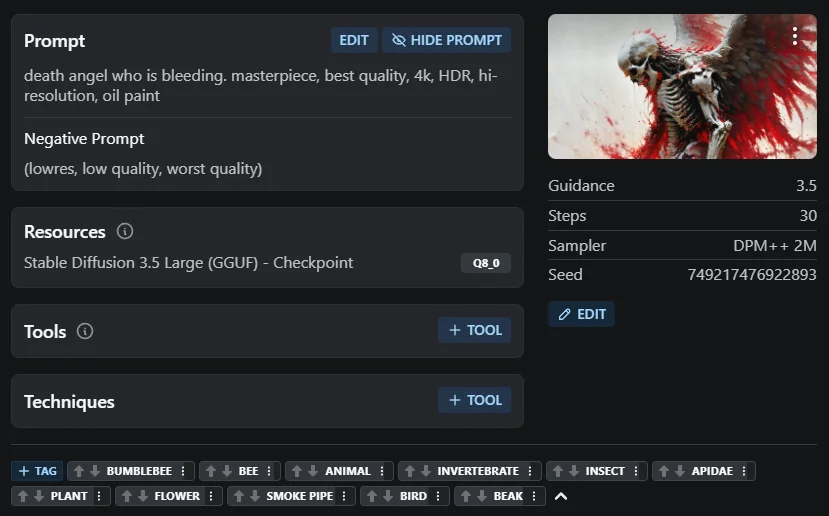The image size is (829, 516).
Task: Open the image three-dot options menu
Action: coord(795,36)
